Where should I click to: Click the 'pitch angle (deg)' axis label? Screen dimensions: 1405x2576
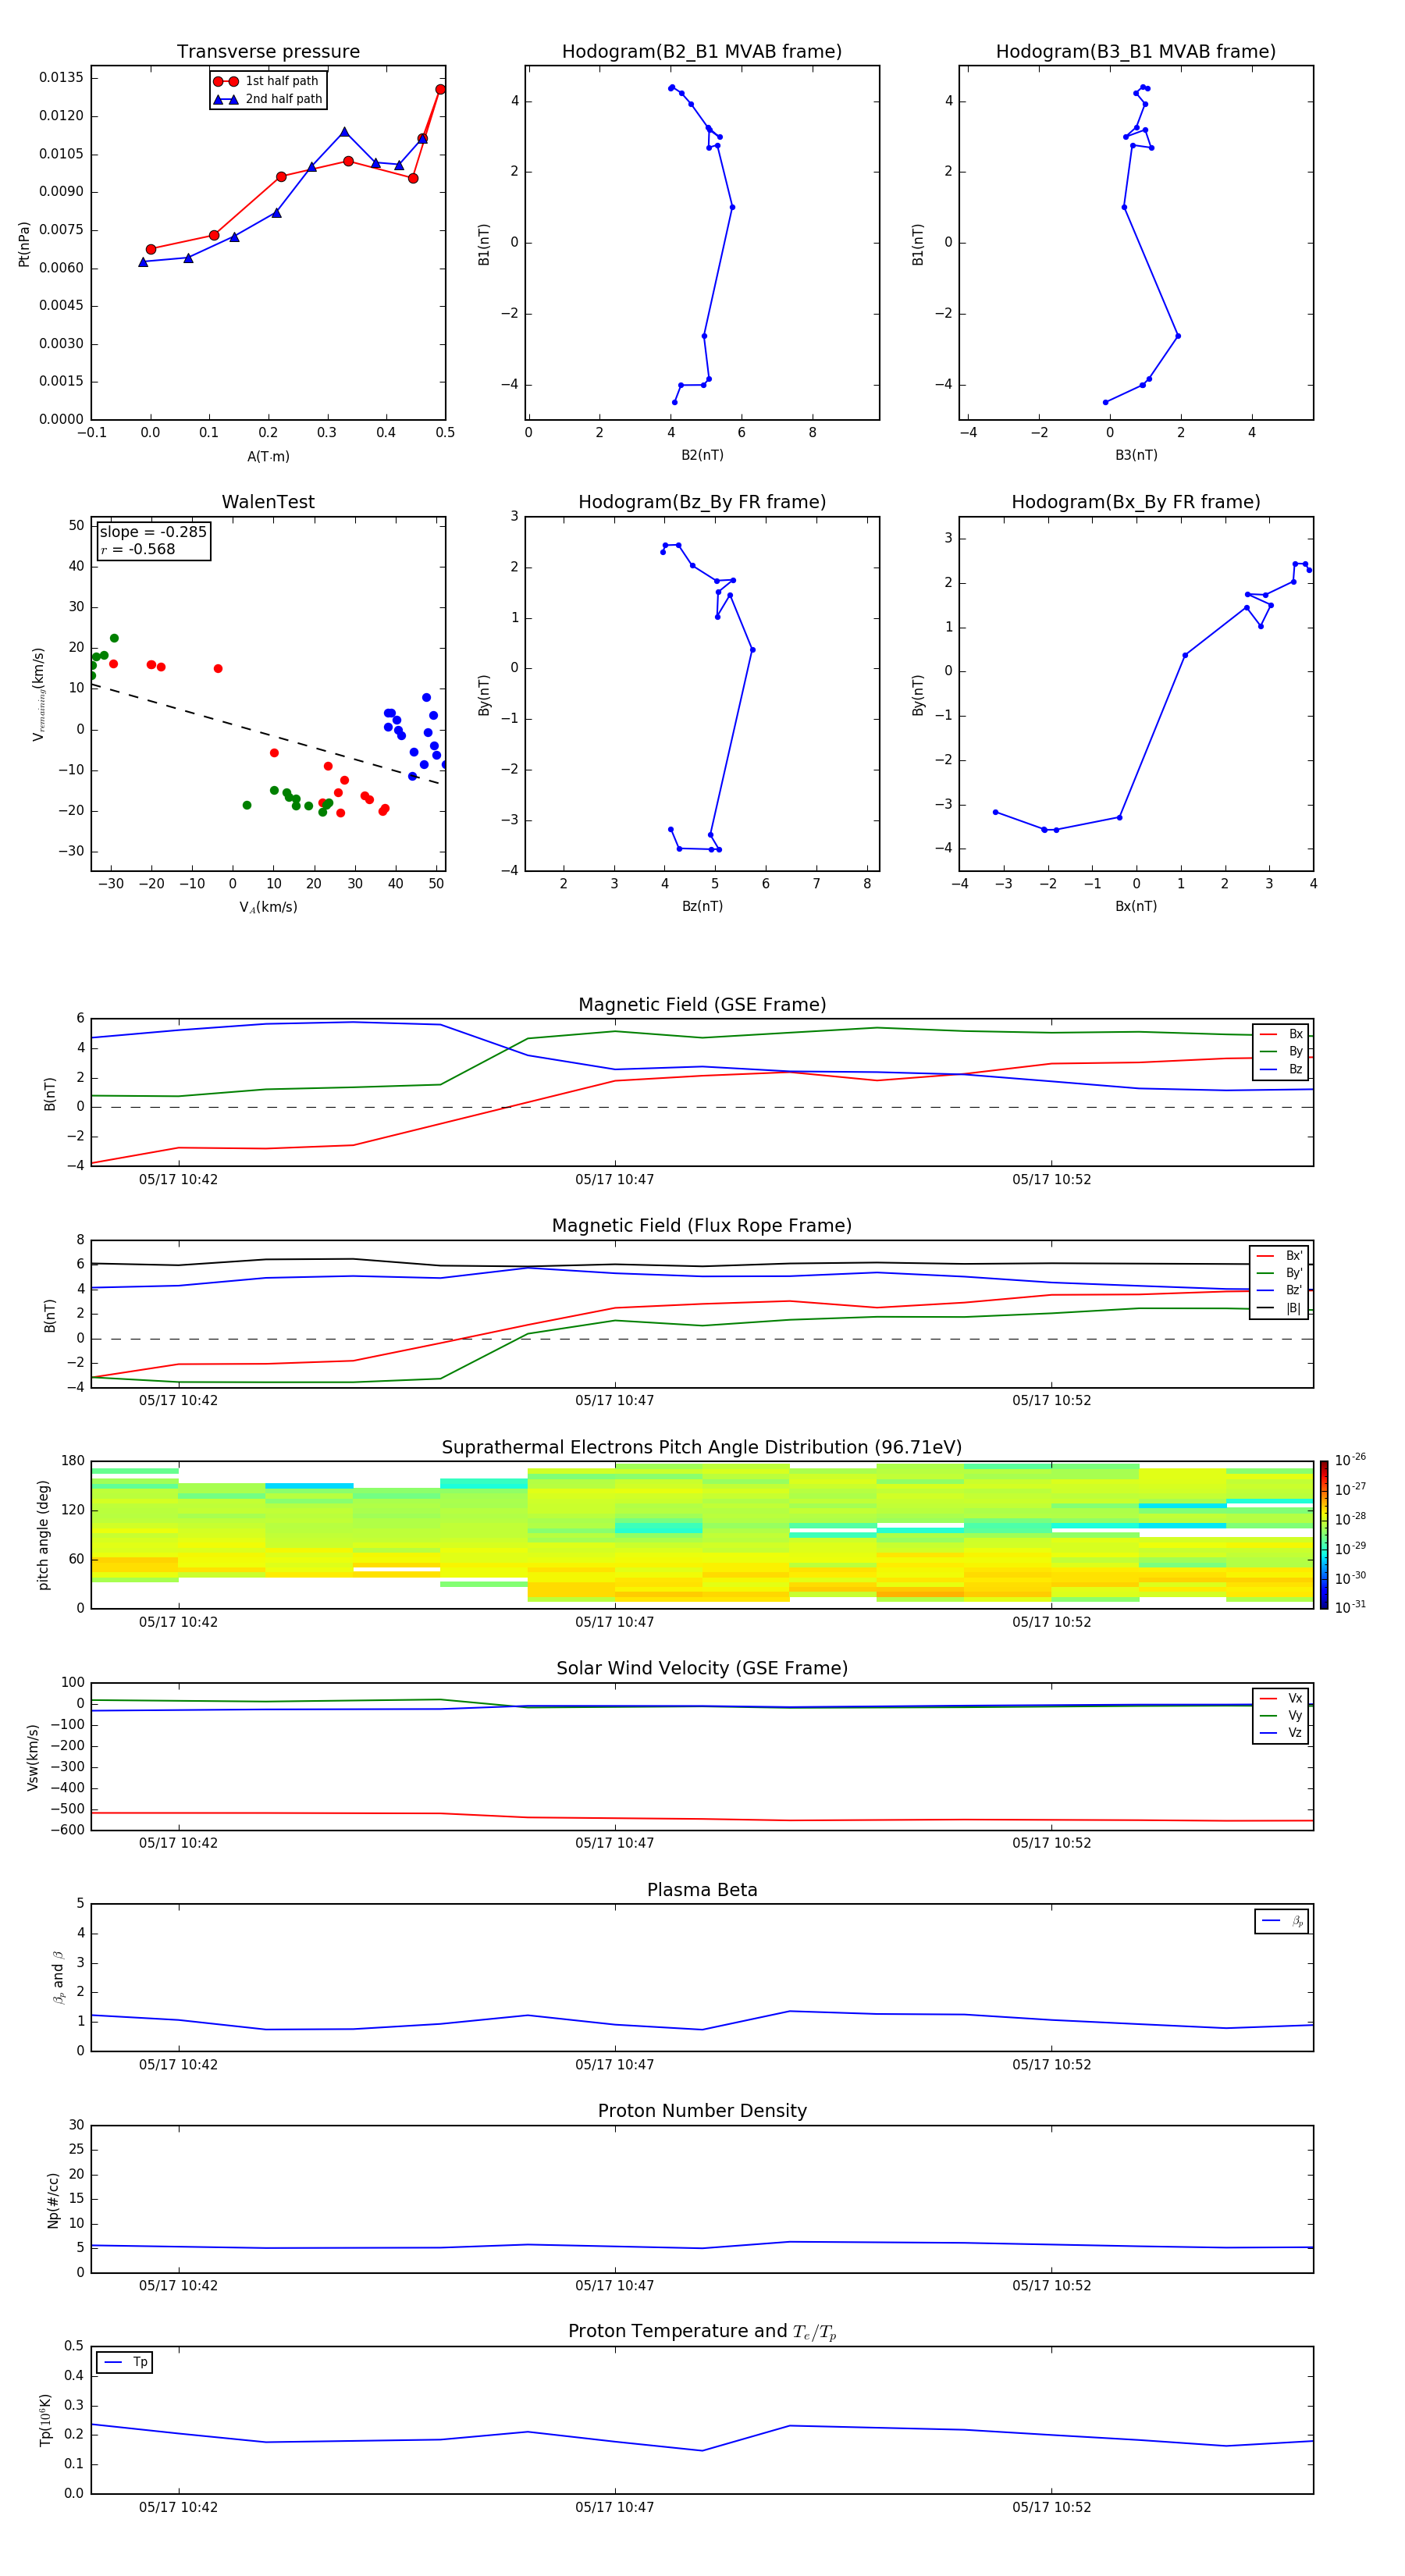[x=43, y=1535]
